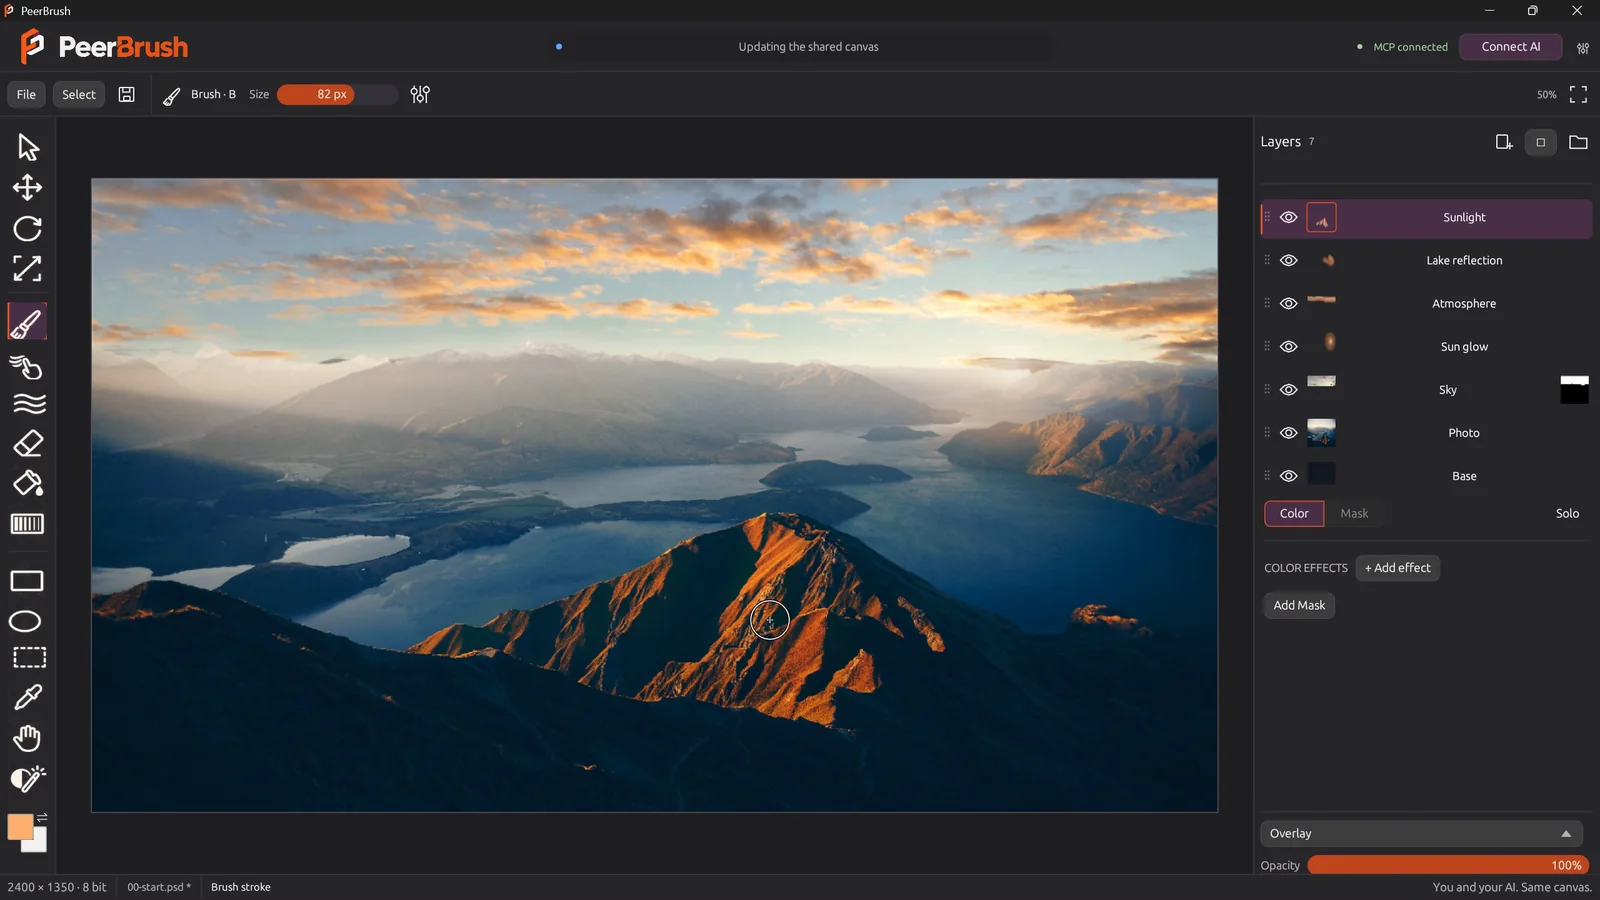Switch to the Mask tab

tap(1354, 513)
